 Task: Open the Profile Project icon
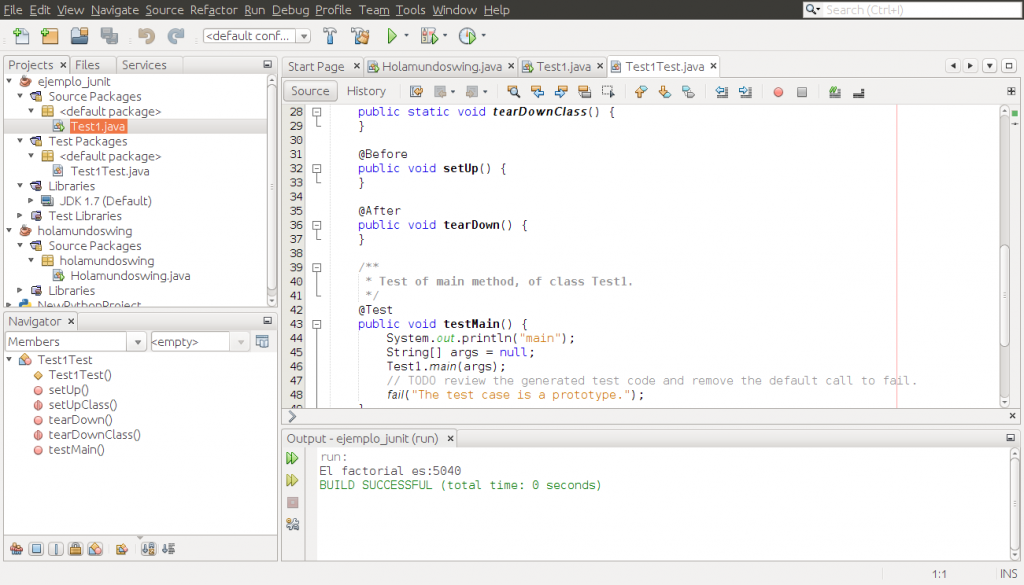pos(470,34)
